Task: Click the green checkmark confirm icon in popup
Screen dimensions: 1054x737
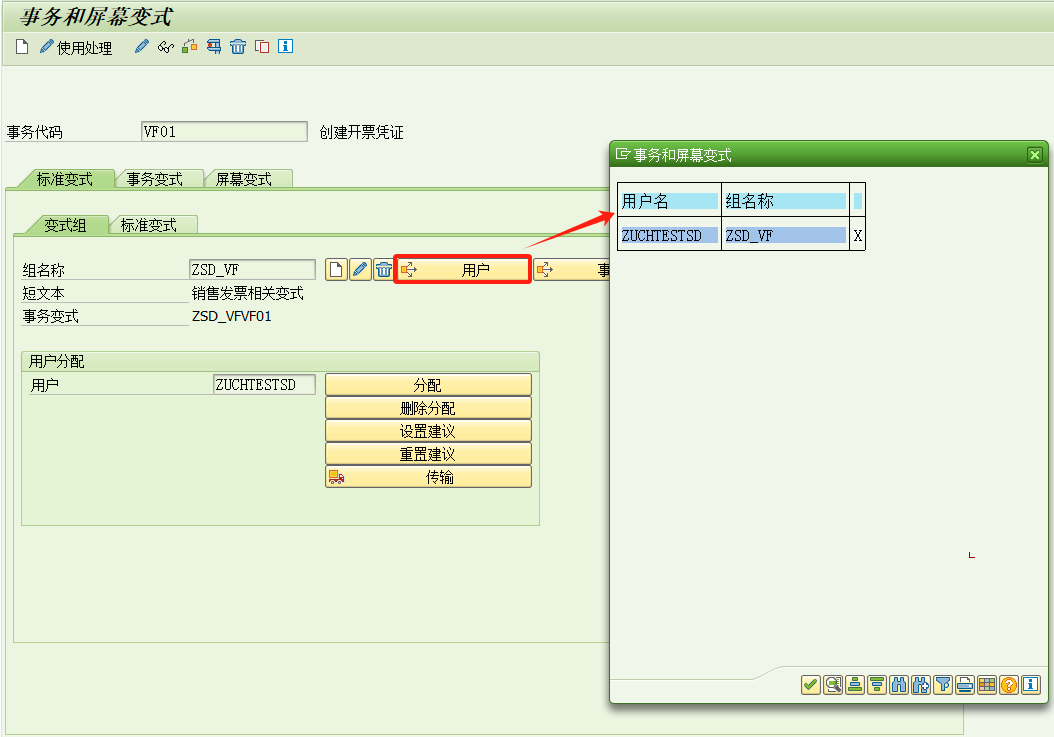Action: pyautogui.click(x=811, y=685)
